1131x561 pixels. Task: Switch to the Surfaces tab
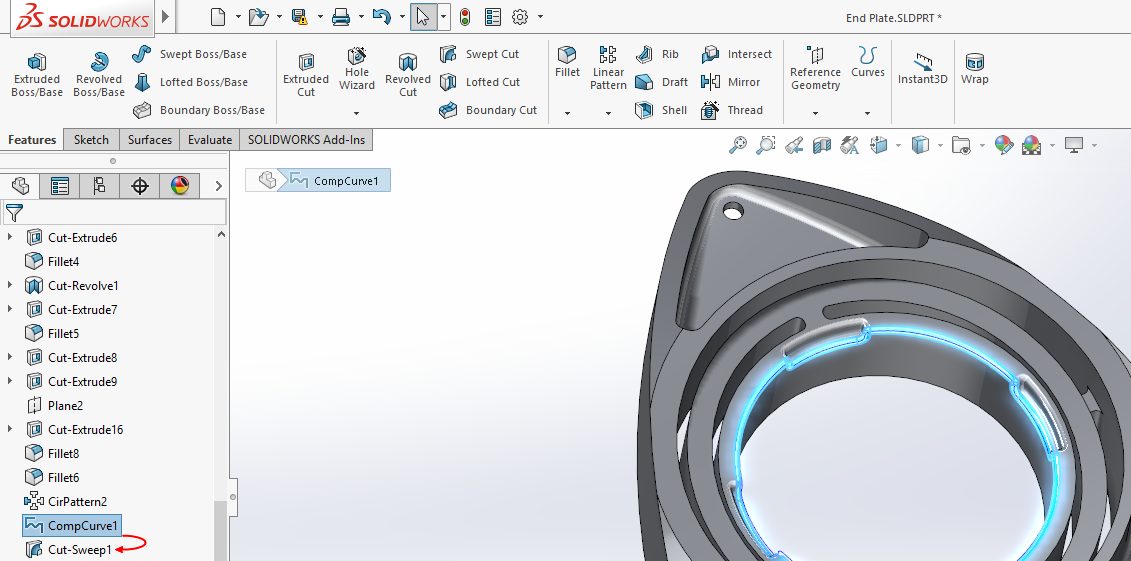tap(150, 140)
